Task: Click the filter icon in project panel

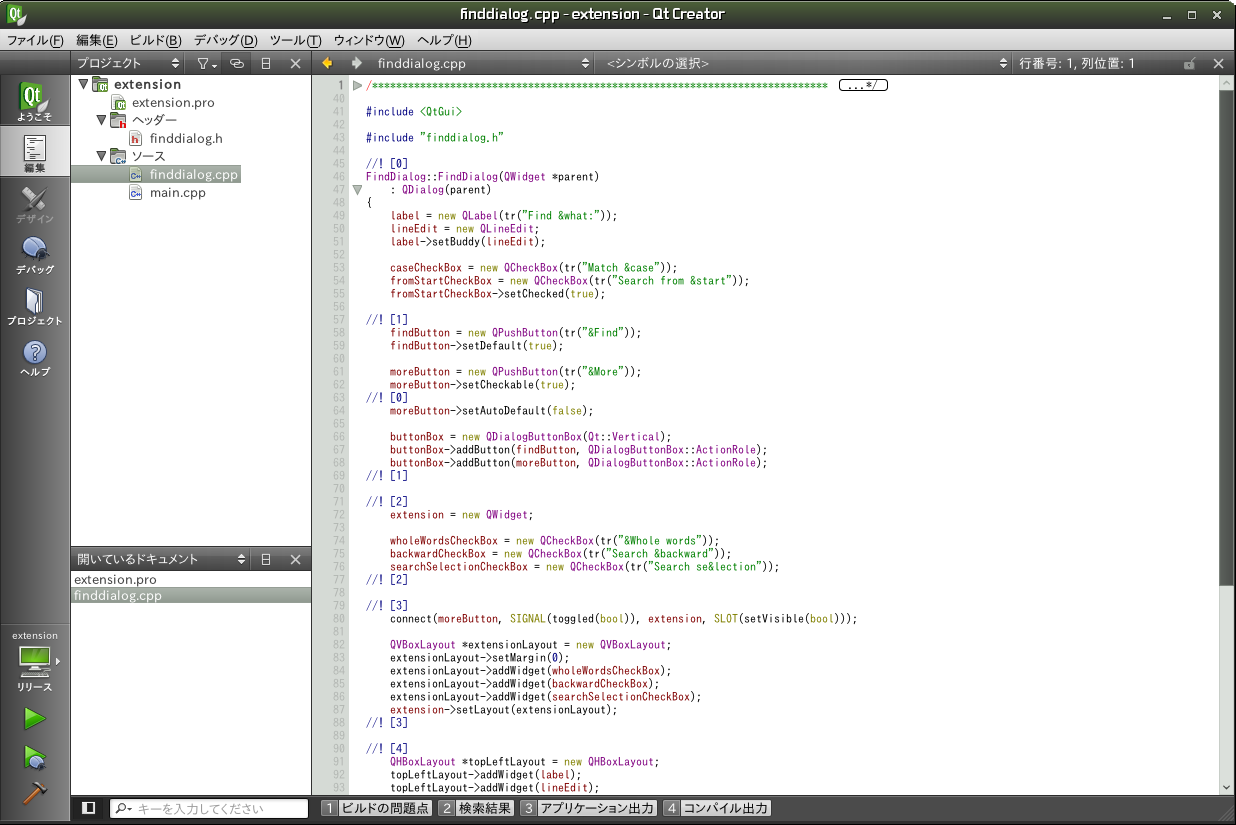Action: click(x=205, y=63)
